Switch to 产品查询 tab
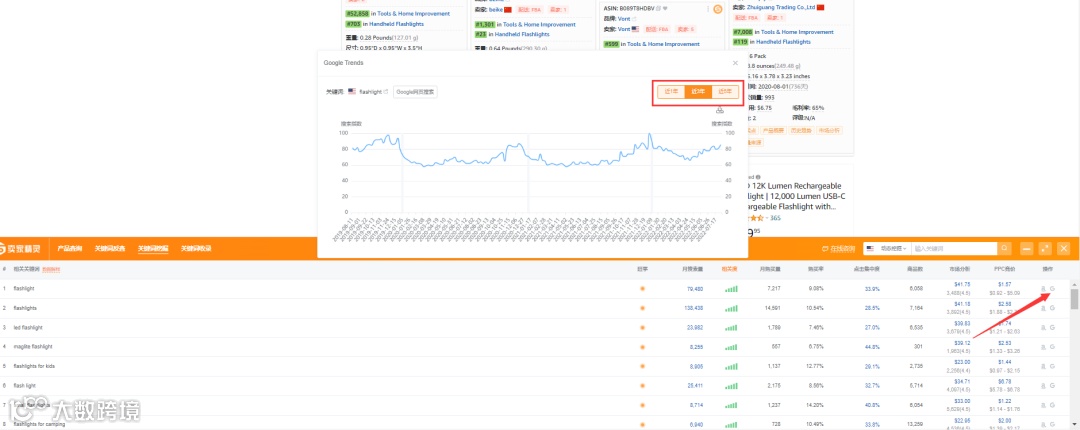Screen dimensions: 1080x430 (70, 248)
